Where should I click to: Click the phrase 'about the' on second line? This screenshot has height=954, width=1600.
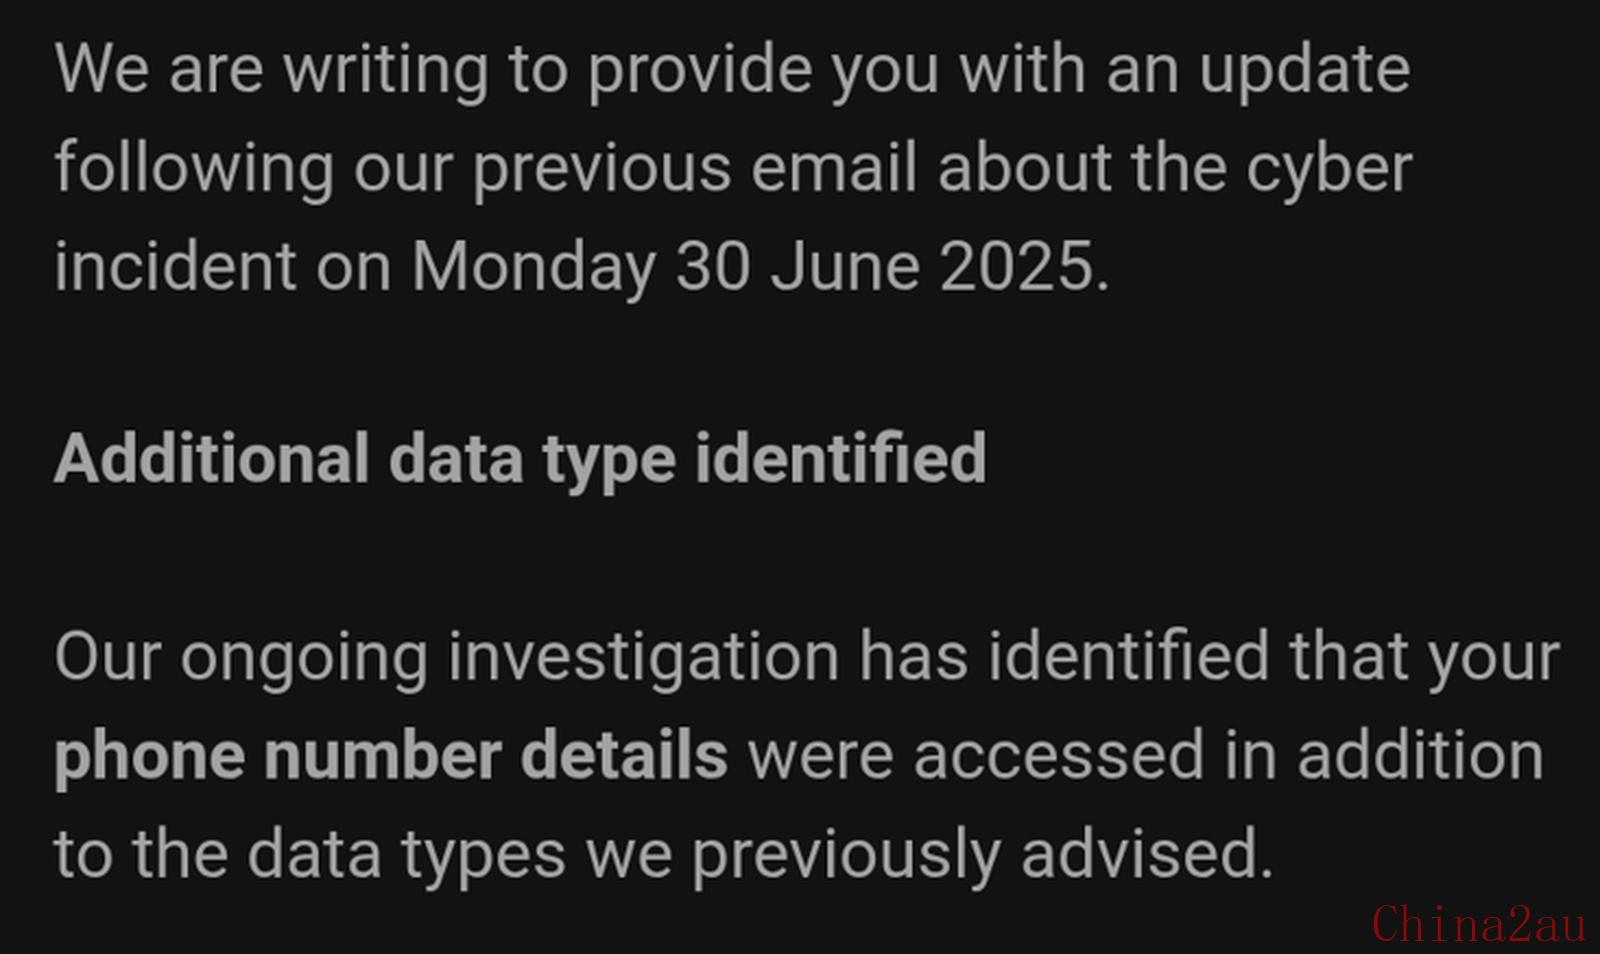click(1082, 168)
